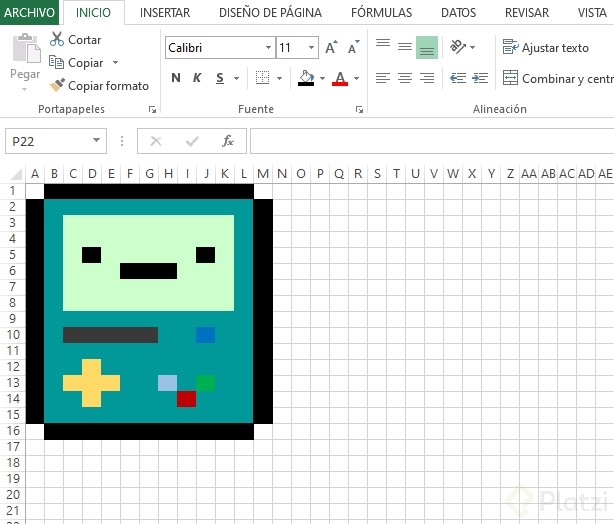This screenshot has width=614, height=524.
Task: Apply fill color paint bucket
Action: point(306,78)
